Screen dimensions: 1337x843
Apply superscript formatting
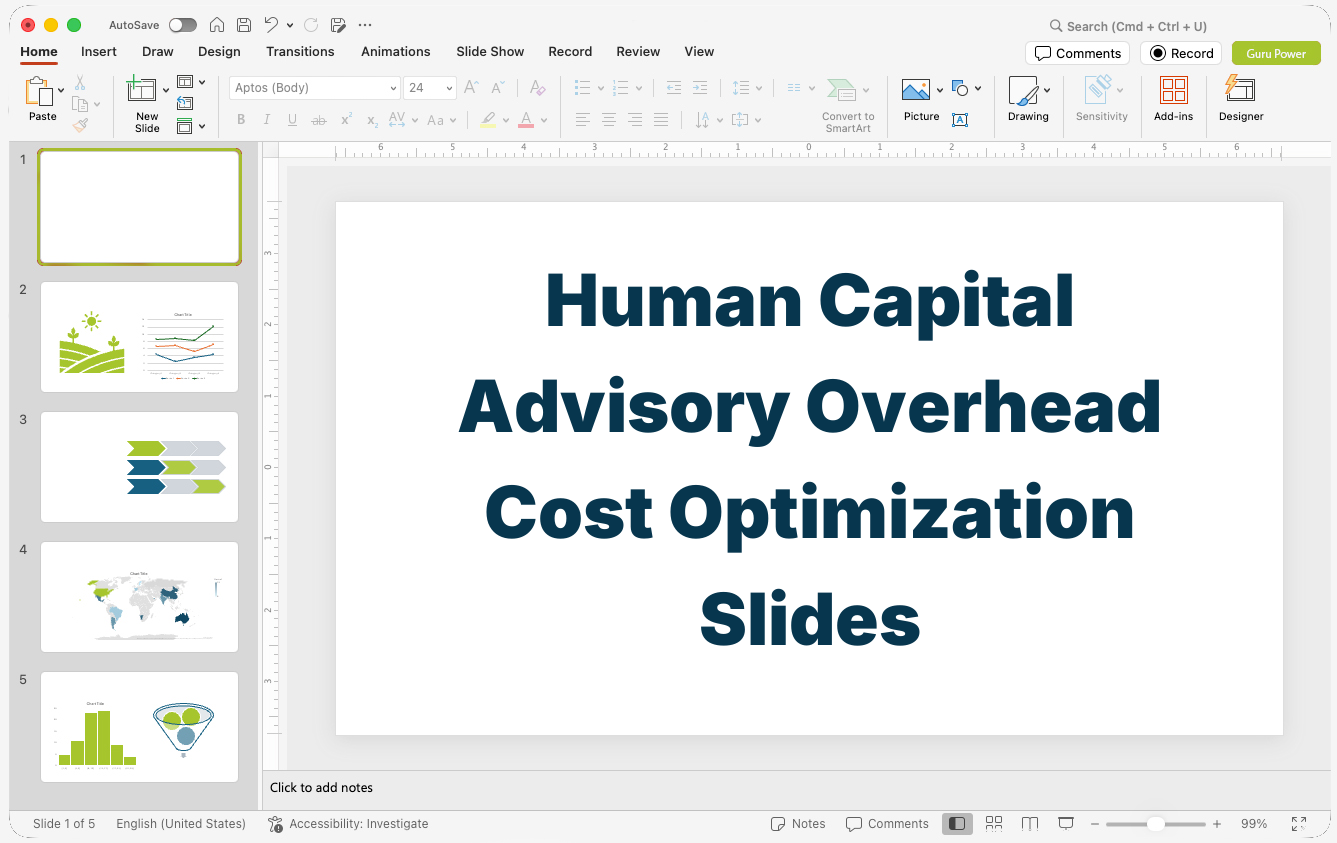tap(346, 120)
